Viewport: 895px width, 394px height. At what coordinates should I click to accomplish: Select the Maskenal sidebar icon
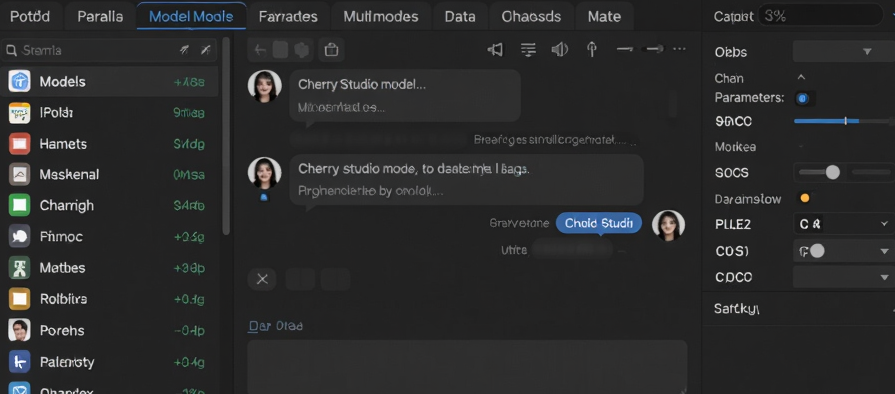tap(19, 175)
